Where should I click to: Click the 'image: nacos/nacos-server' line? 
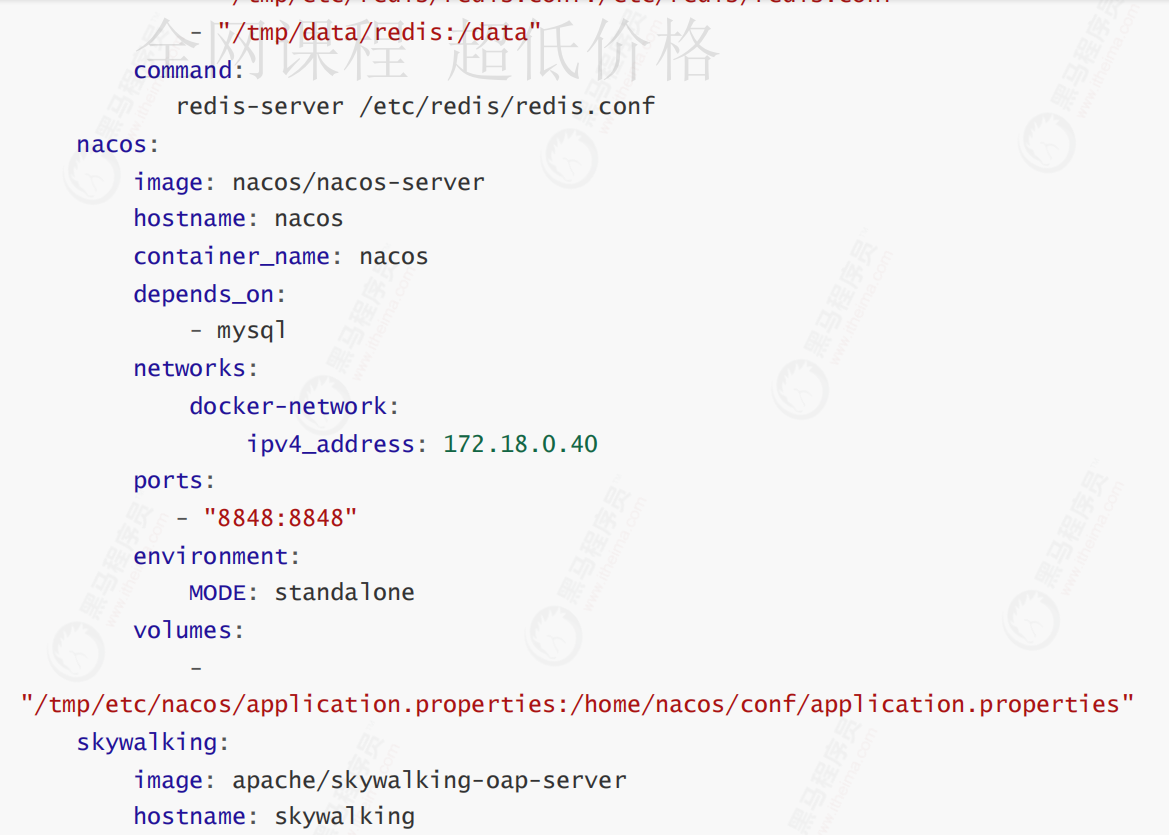[309, 183]
